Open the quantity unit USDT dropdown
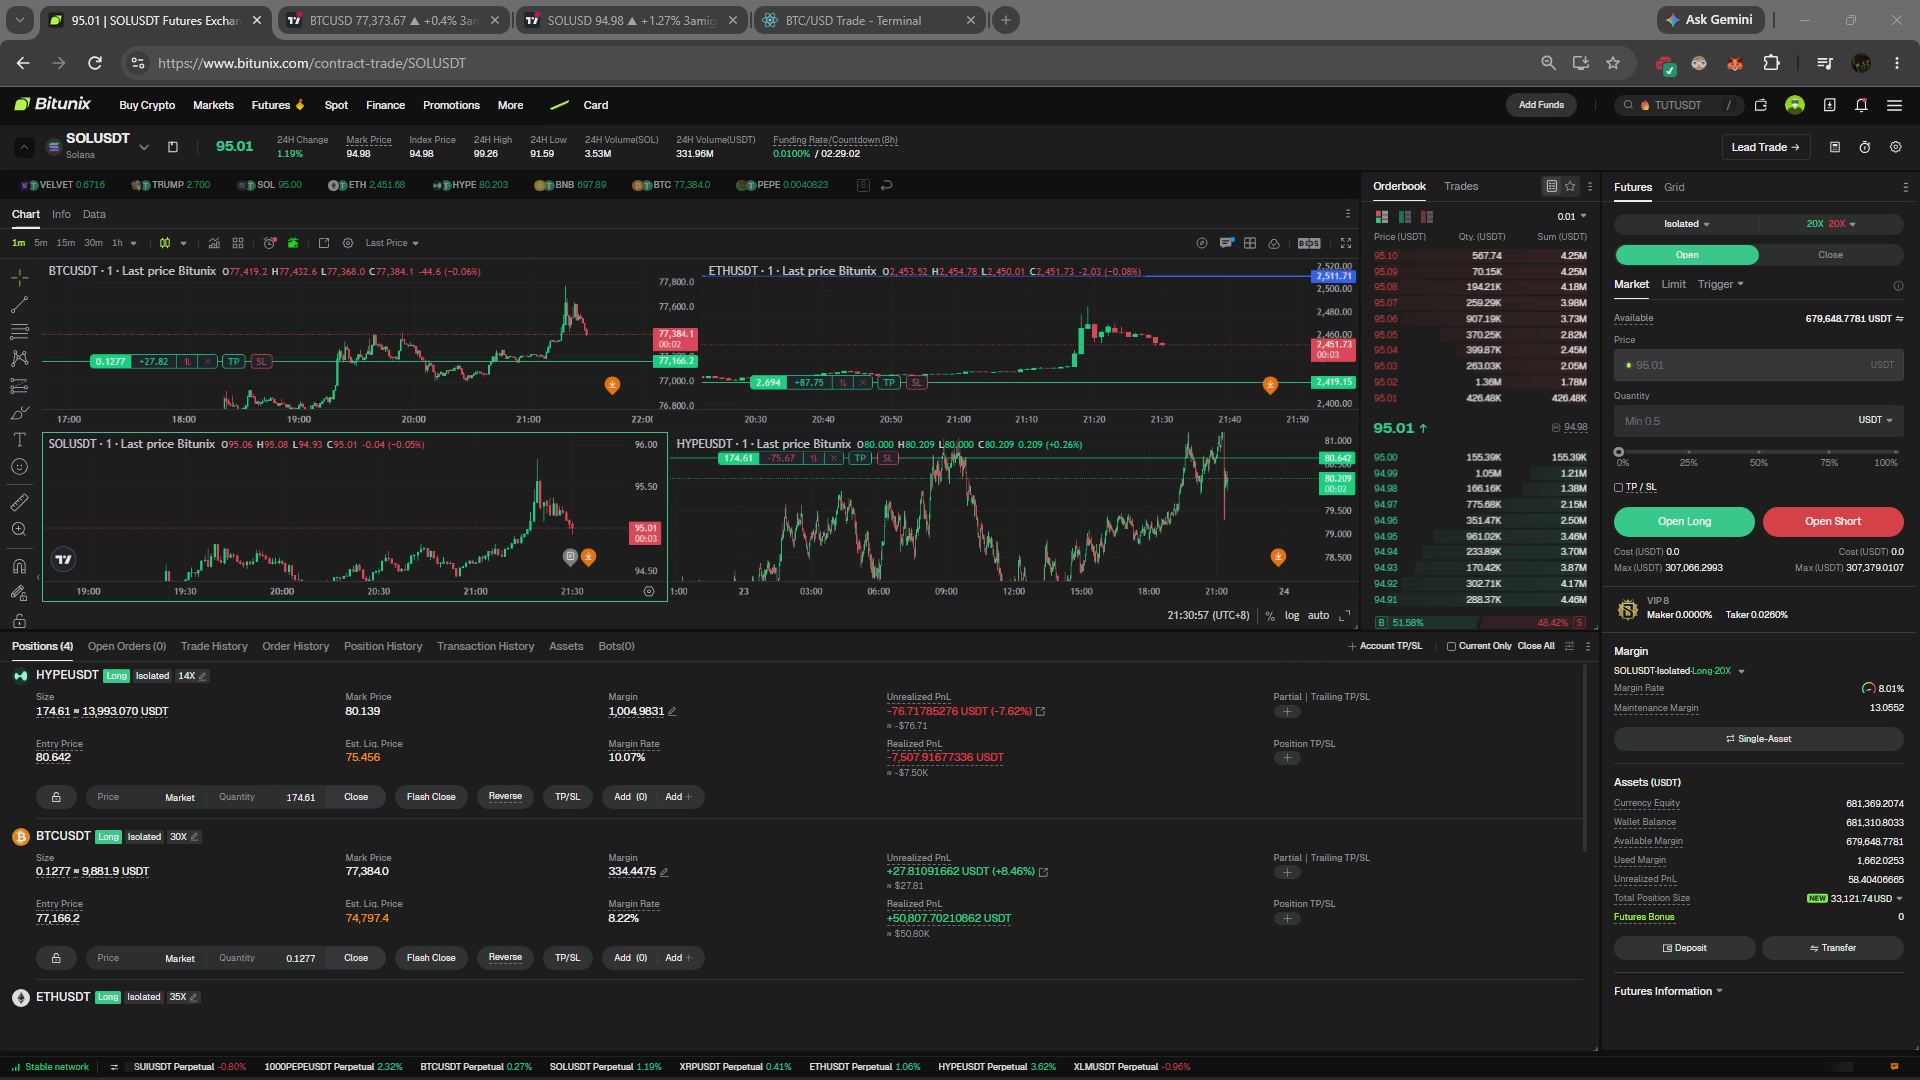 pos(1875,421)
